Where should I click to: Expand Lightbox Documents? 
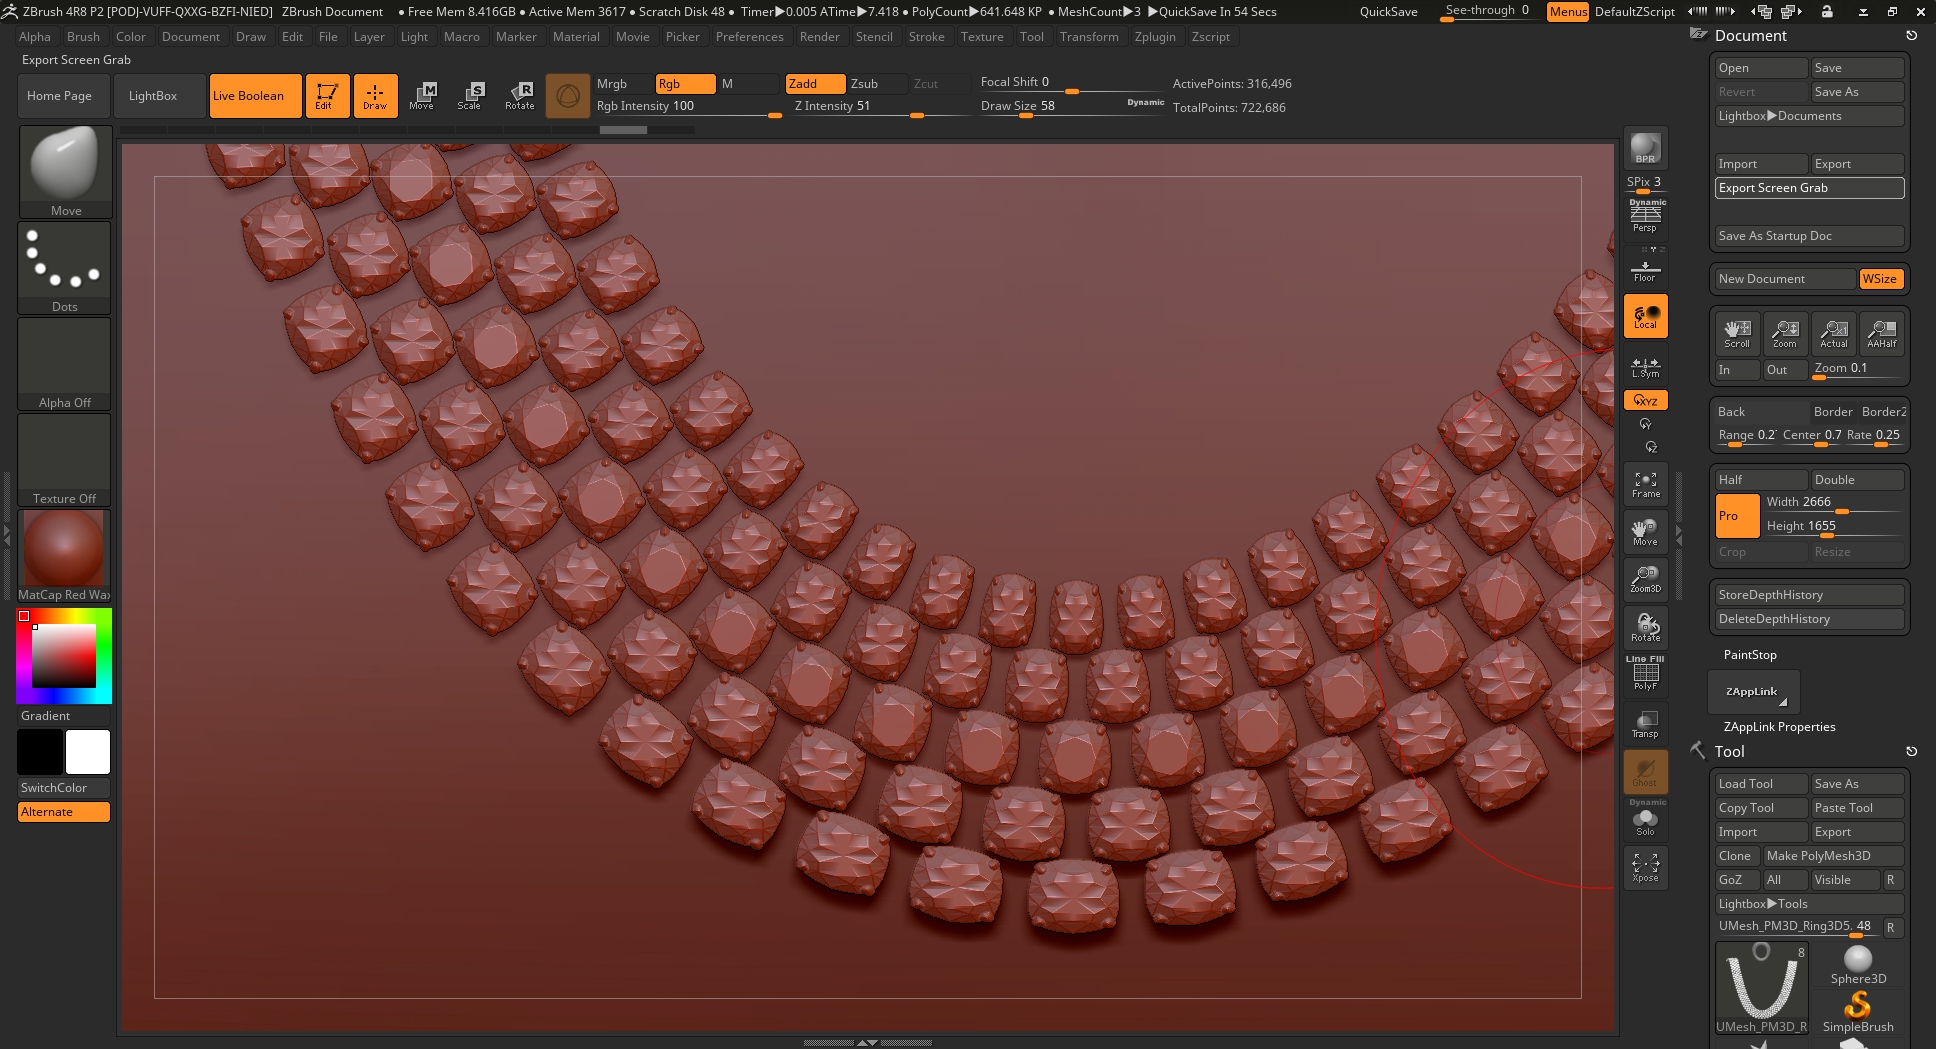[x=1809, y=116]
